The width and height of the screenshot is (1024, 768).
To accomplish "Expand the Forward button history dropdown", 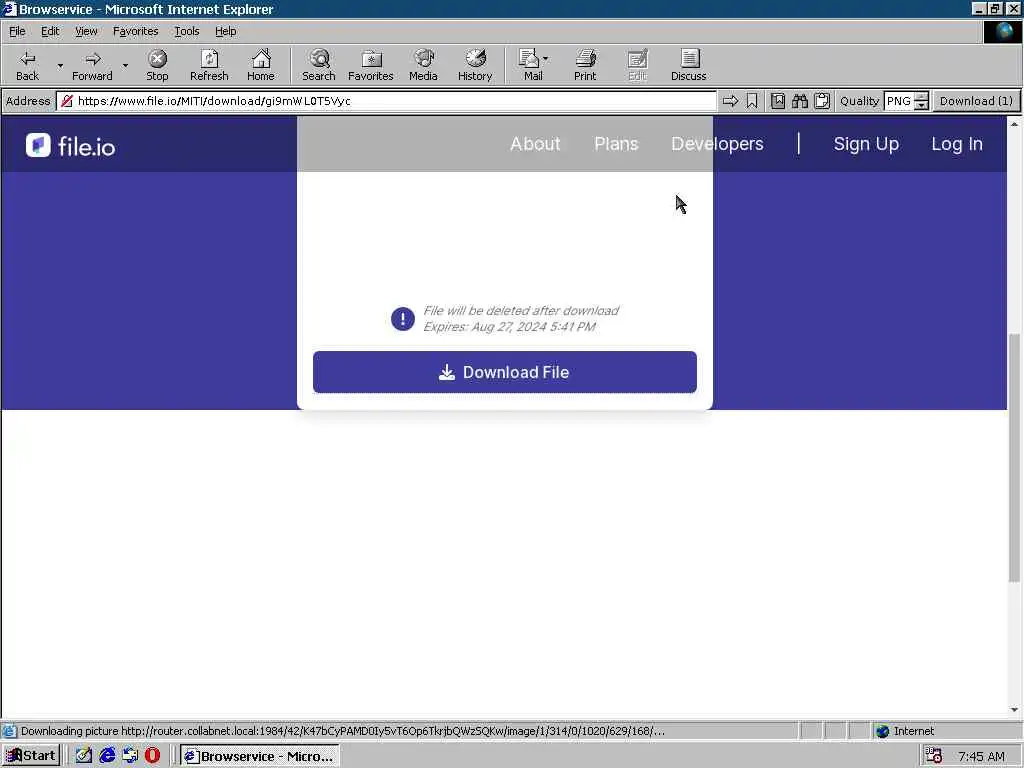I will 125,65.
